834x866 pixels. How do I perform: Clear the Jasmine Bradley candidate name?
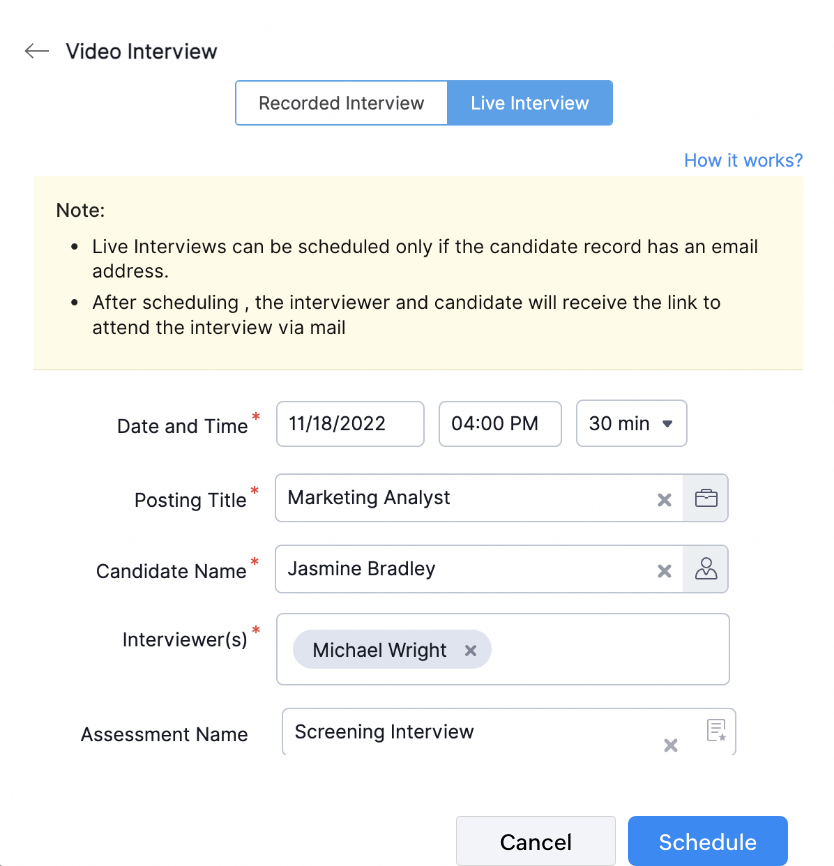click(x=664, y=571)
